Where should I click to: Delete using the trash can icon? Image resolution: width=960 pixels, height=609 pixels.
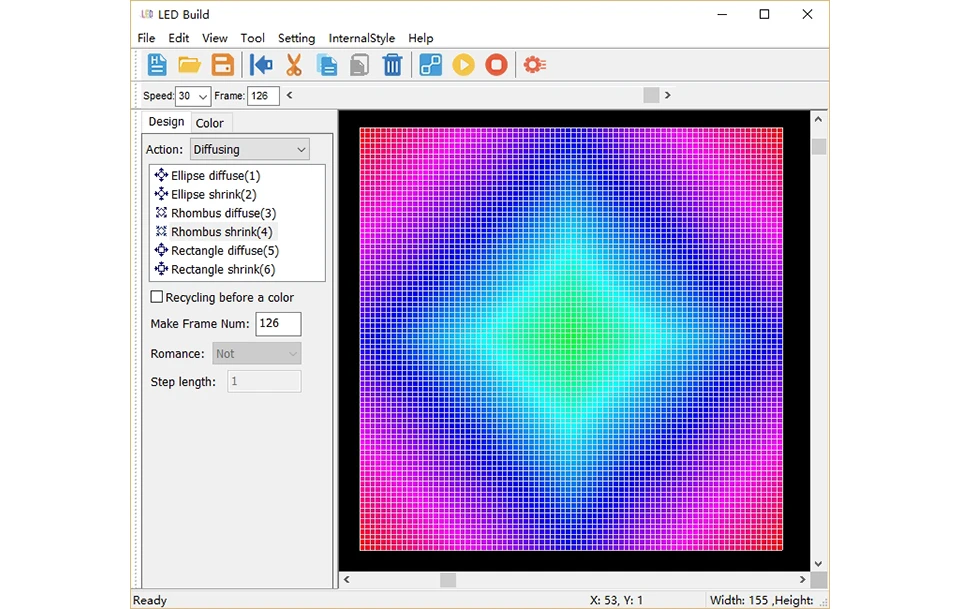coord(393,65)
